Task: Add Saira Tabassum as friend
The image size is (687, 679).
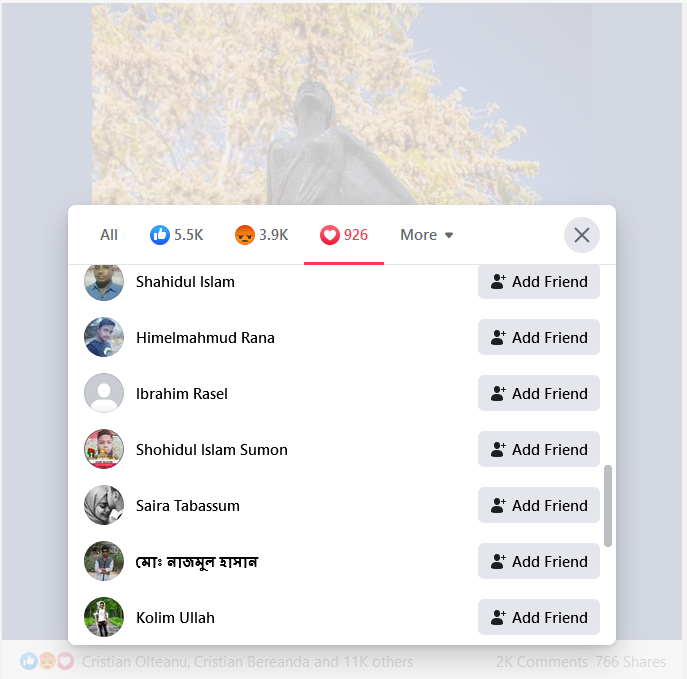Action: tap(539, 506)
